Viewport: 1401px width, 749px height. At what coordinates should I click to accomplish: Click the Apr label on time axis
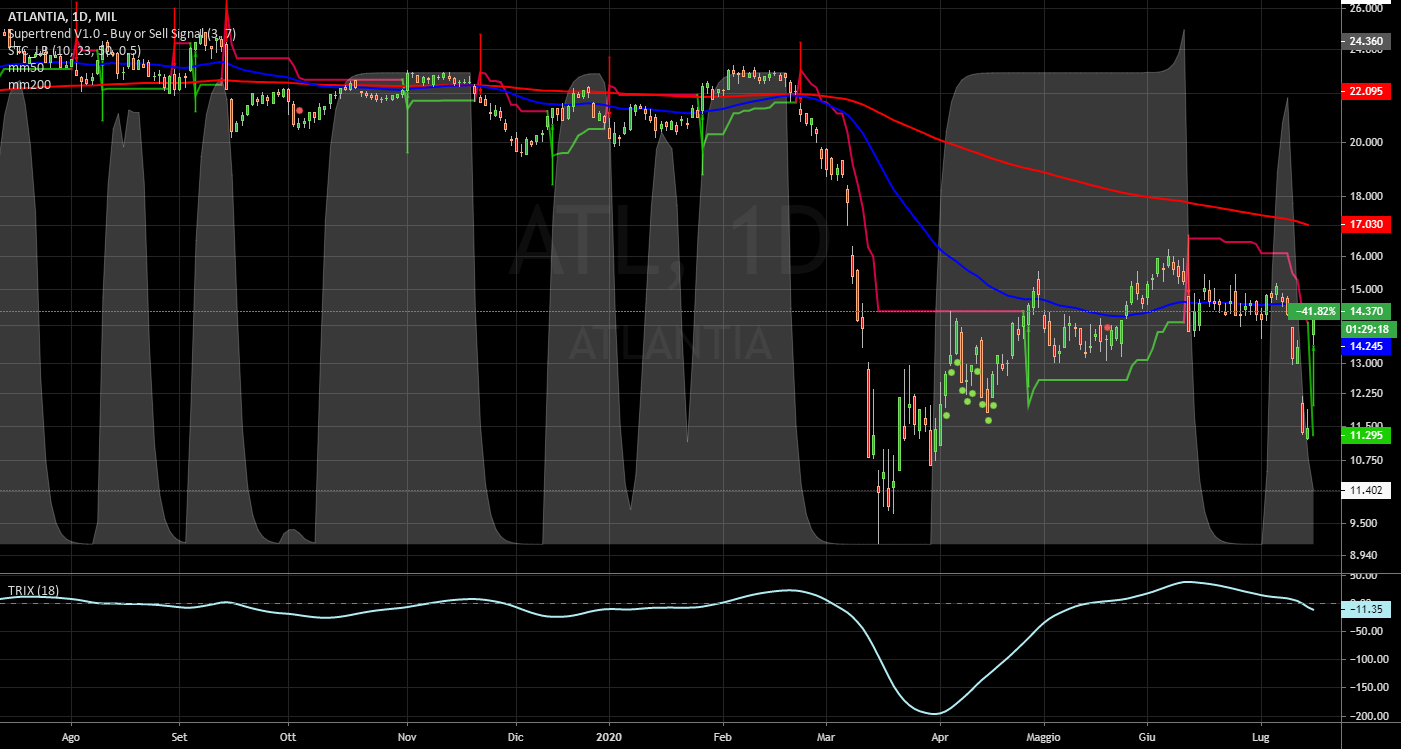coord(940,736)
